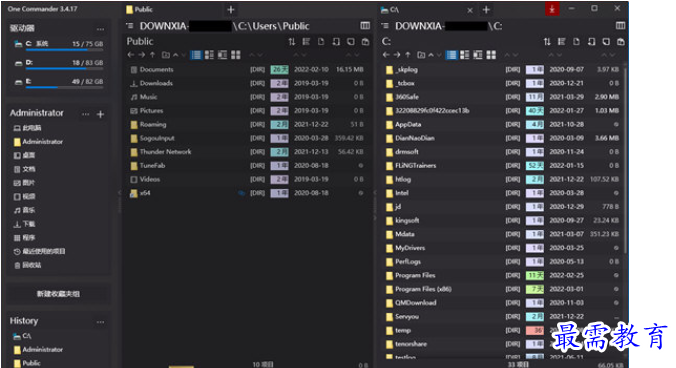
Task: Go back in the C: pane
Action: (x=386, y=55)
